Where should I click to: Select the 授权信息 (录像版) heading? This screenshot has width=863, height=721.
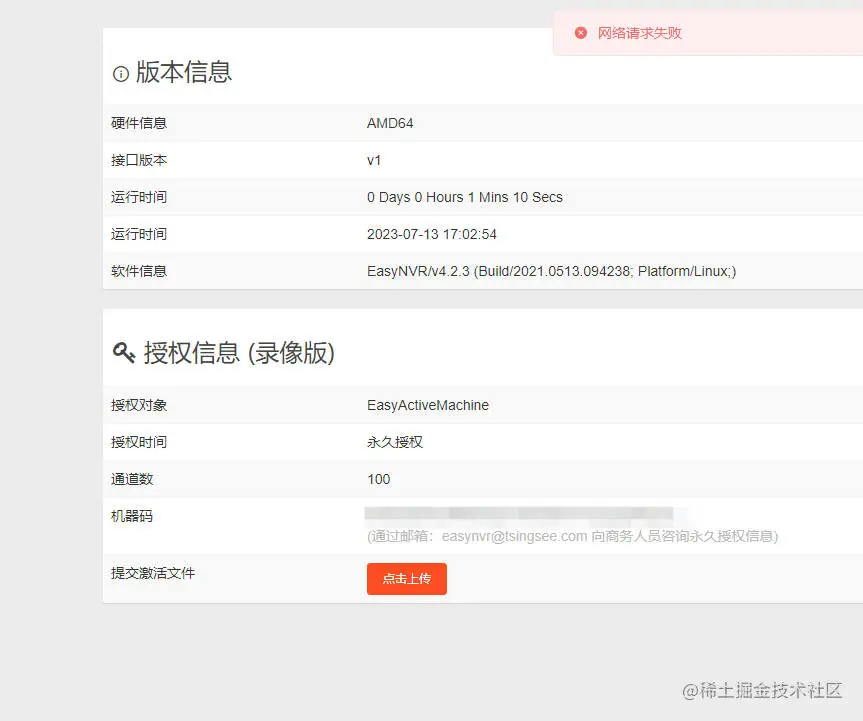239,353
